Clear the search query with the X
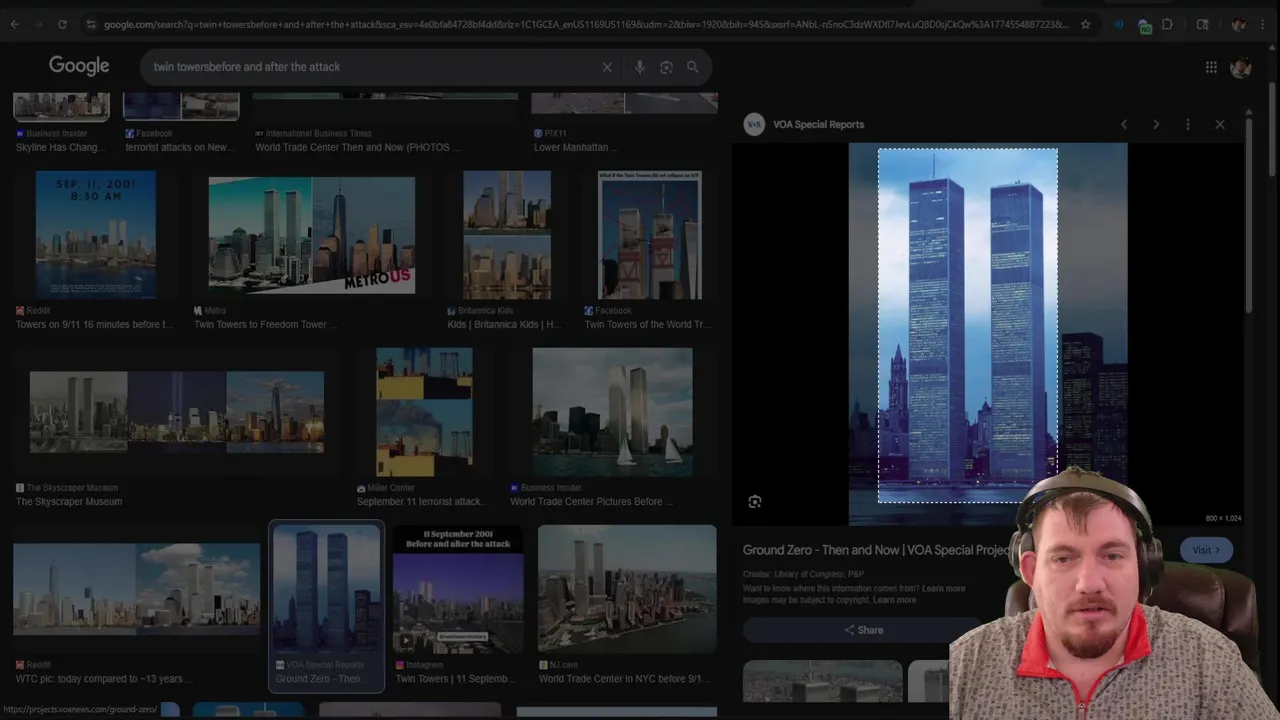 607,67
